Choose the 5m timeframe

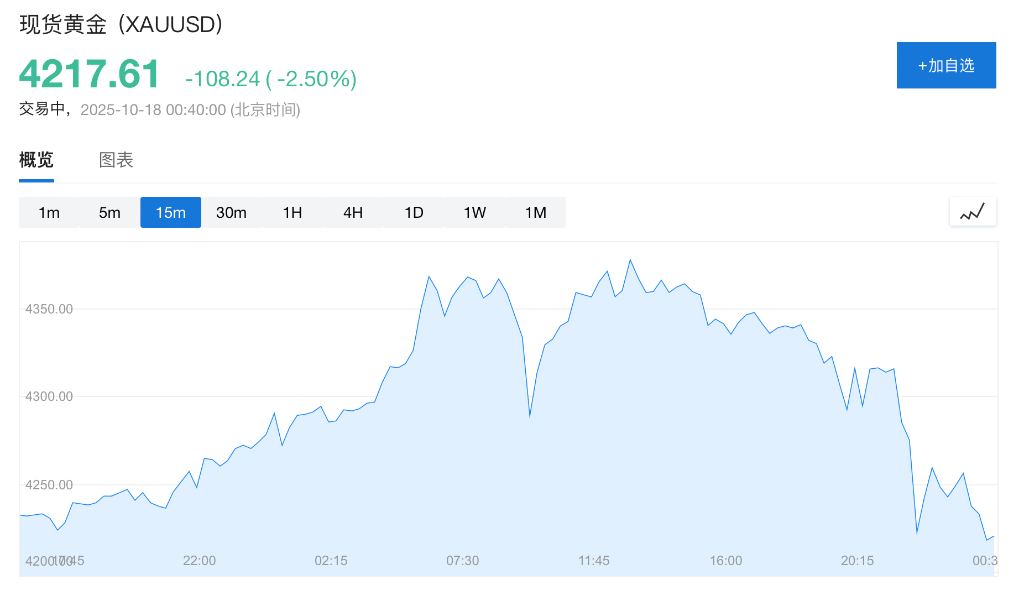110,212
